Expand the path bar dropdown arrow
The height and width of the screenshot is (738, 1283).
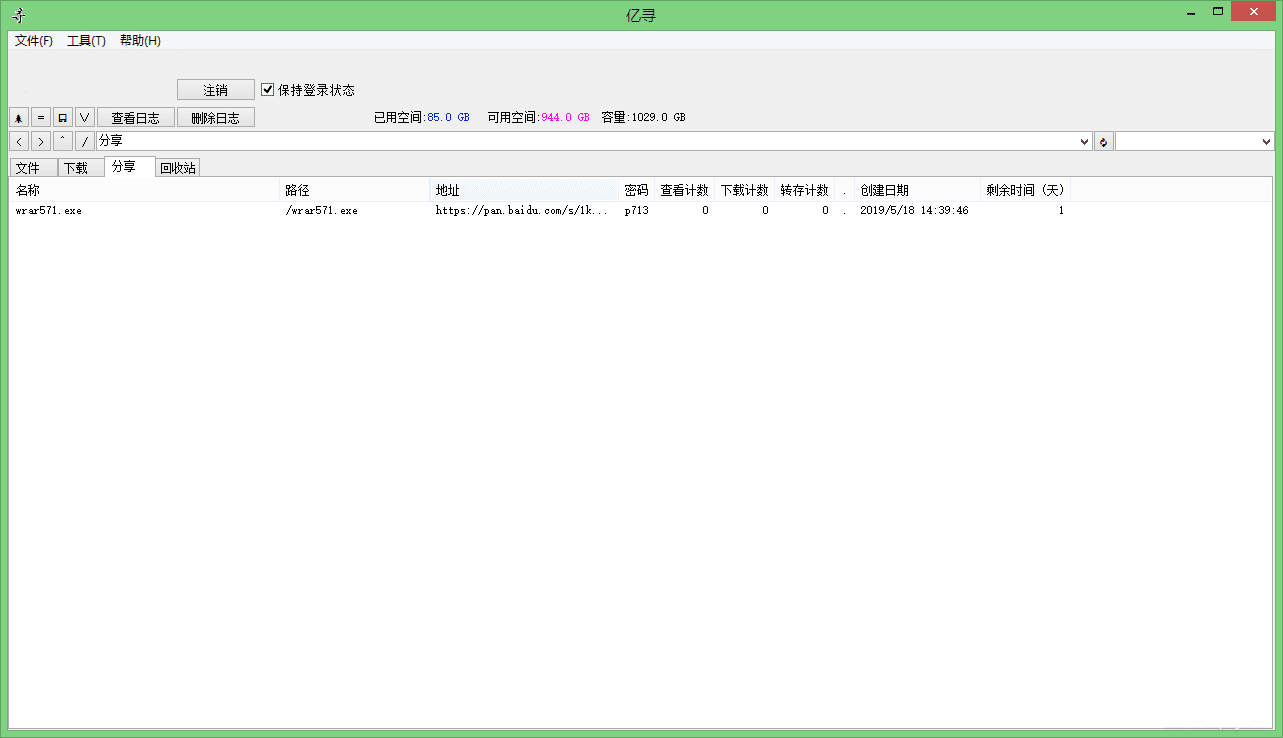(x=1085, y=142)
